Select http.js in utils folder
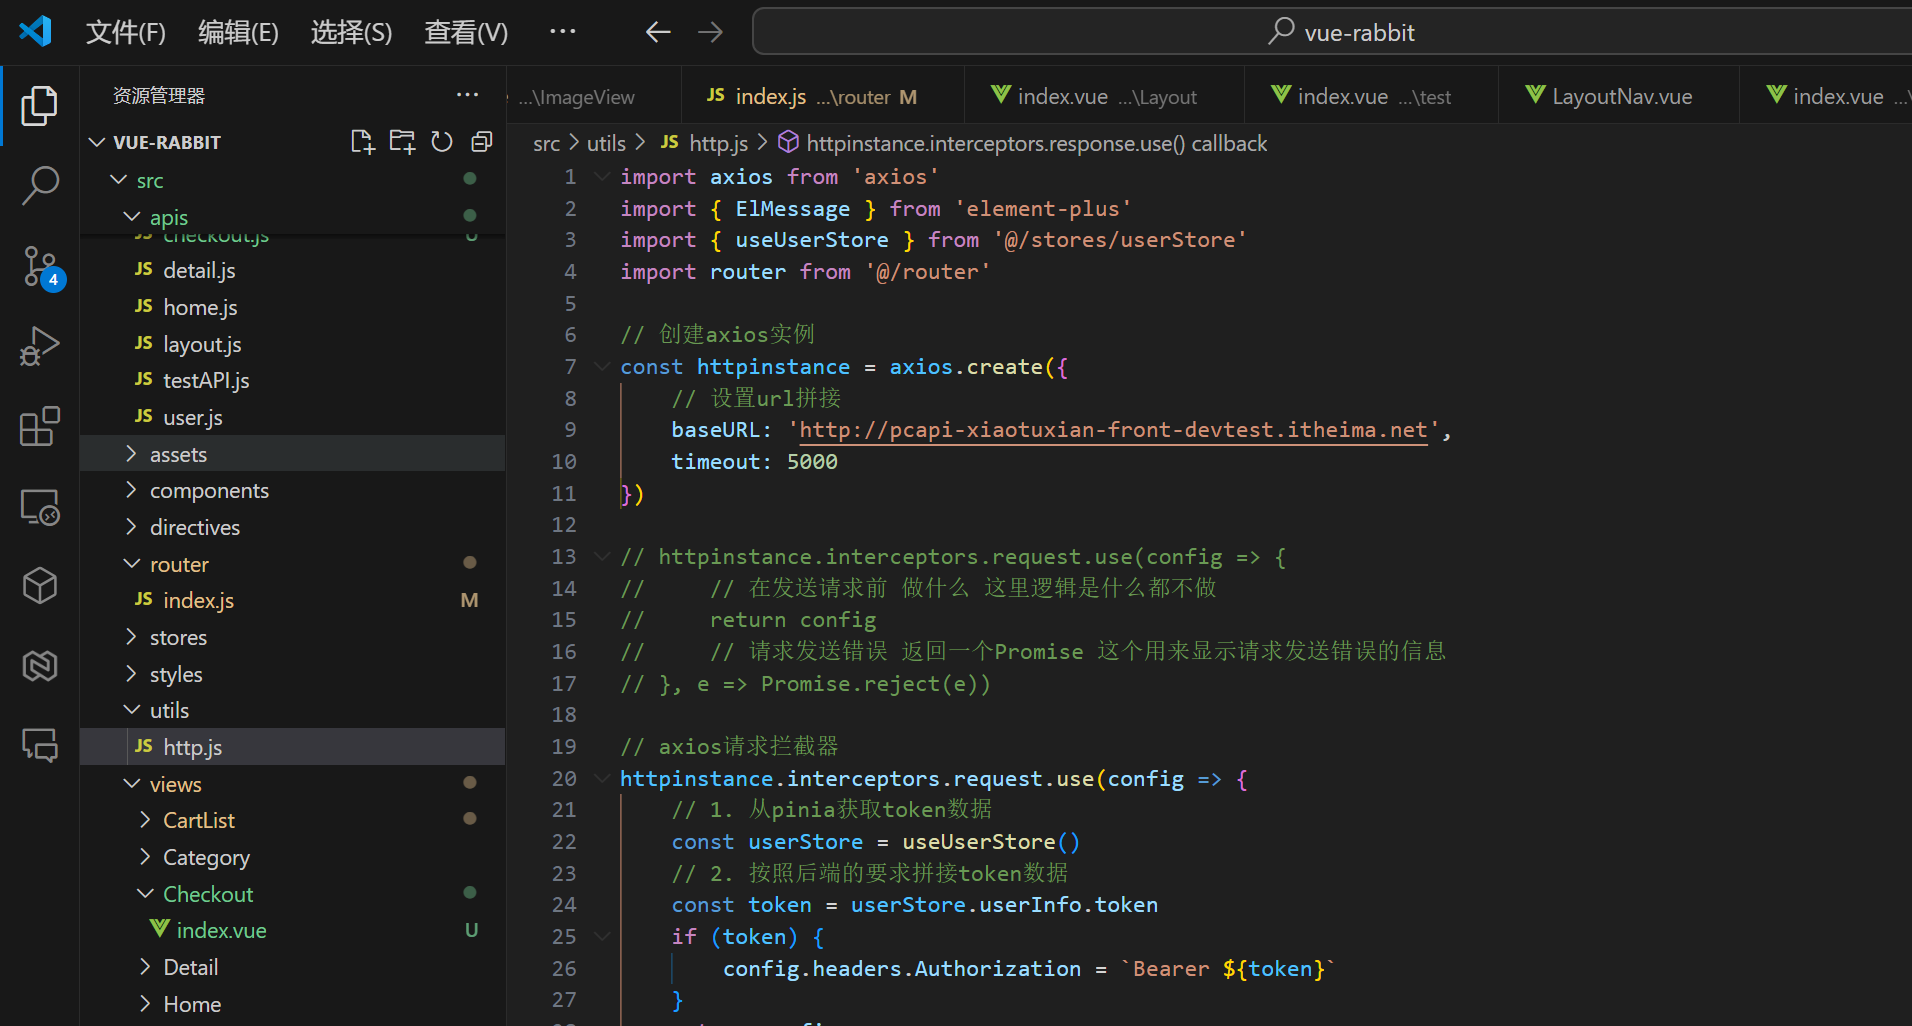 [x=292, y=747]
